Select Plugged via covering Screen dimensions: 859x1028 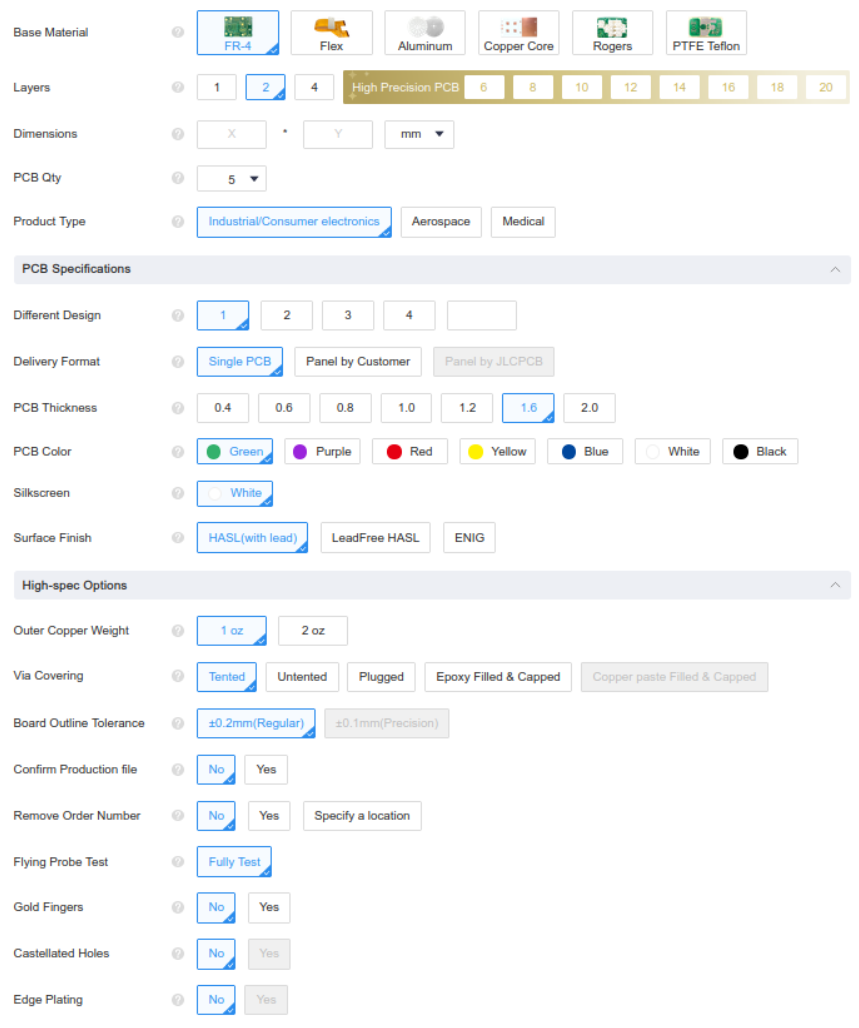pyautogui.click(x=382, y=677)
